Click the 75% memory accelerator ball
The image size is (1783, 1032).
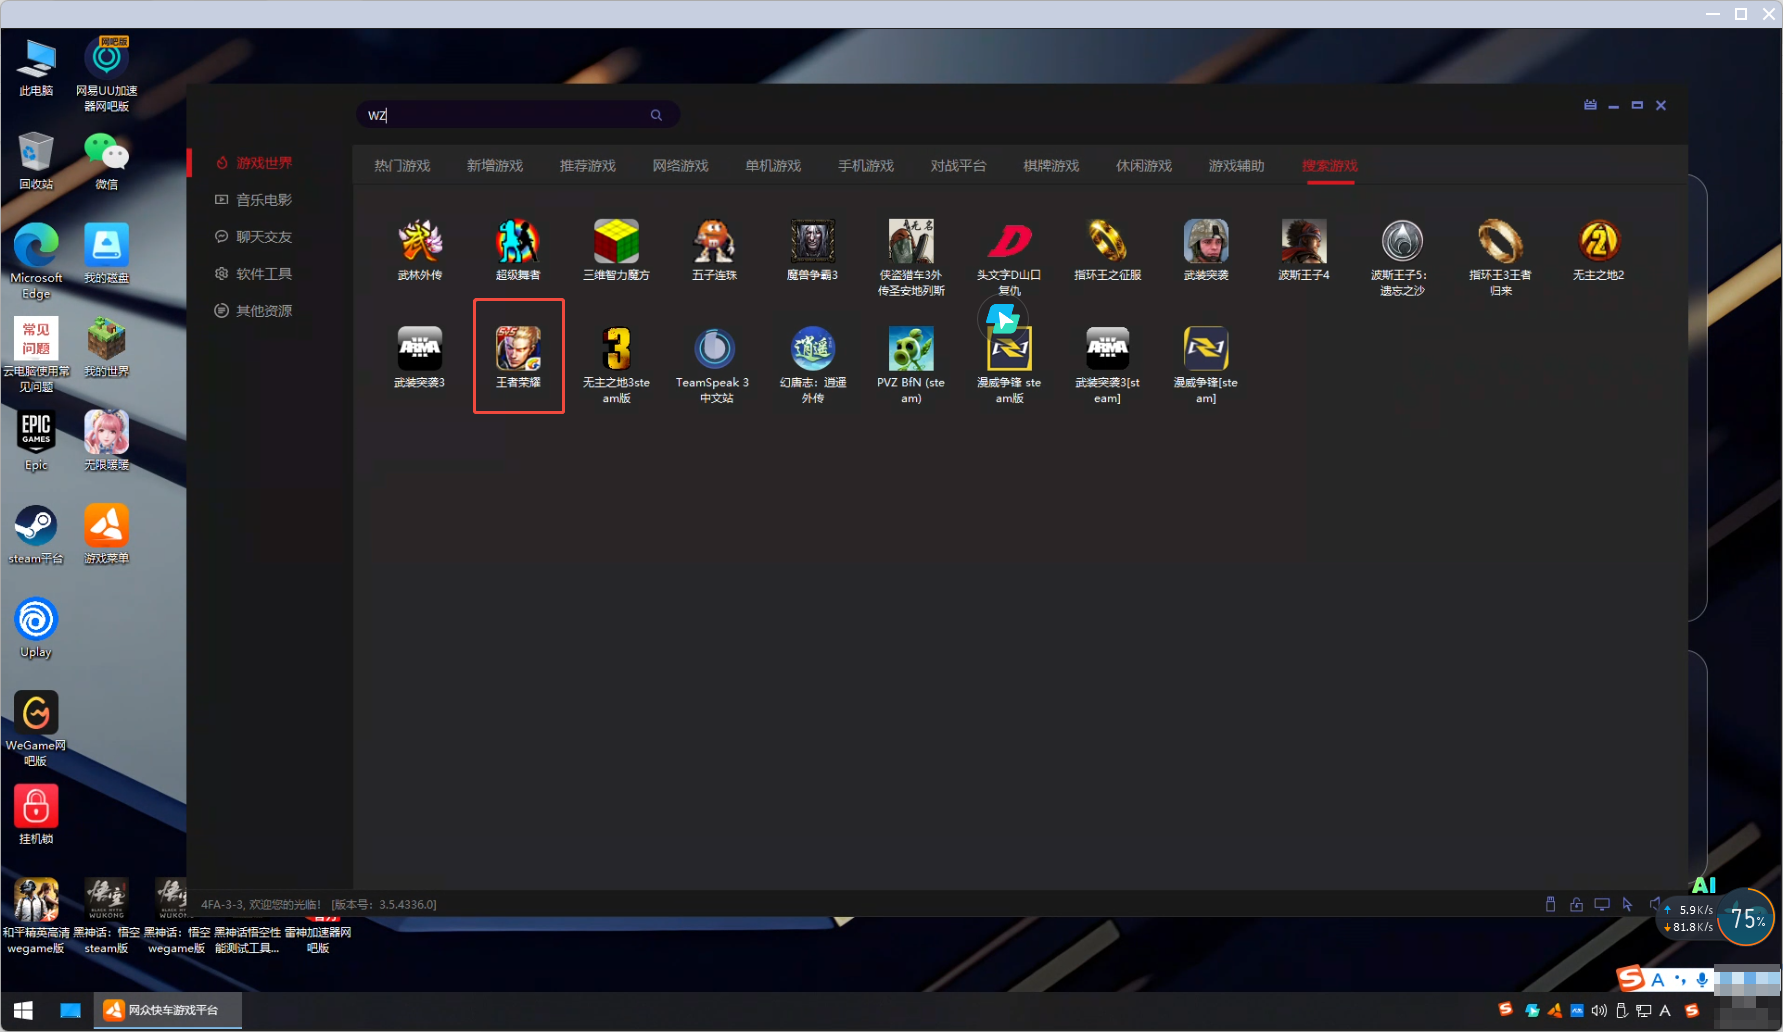tap(1747, 918)
